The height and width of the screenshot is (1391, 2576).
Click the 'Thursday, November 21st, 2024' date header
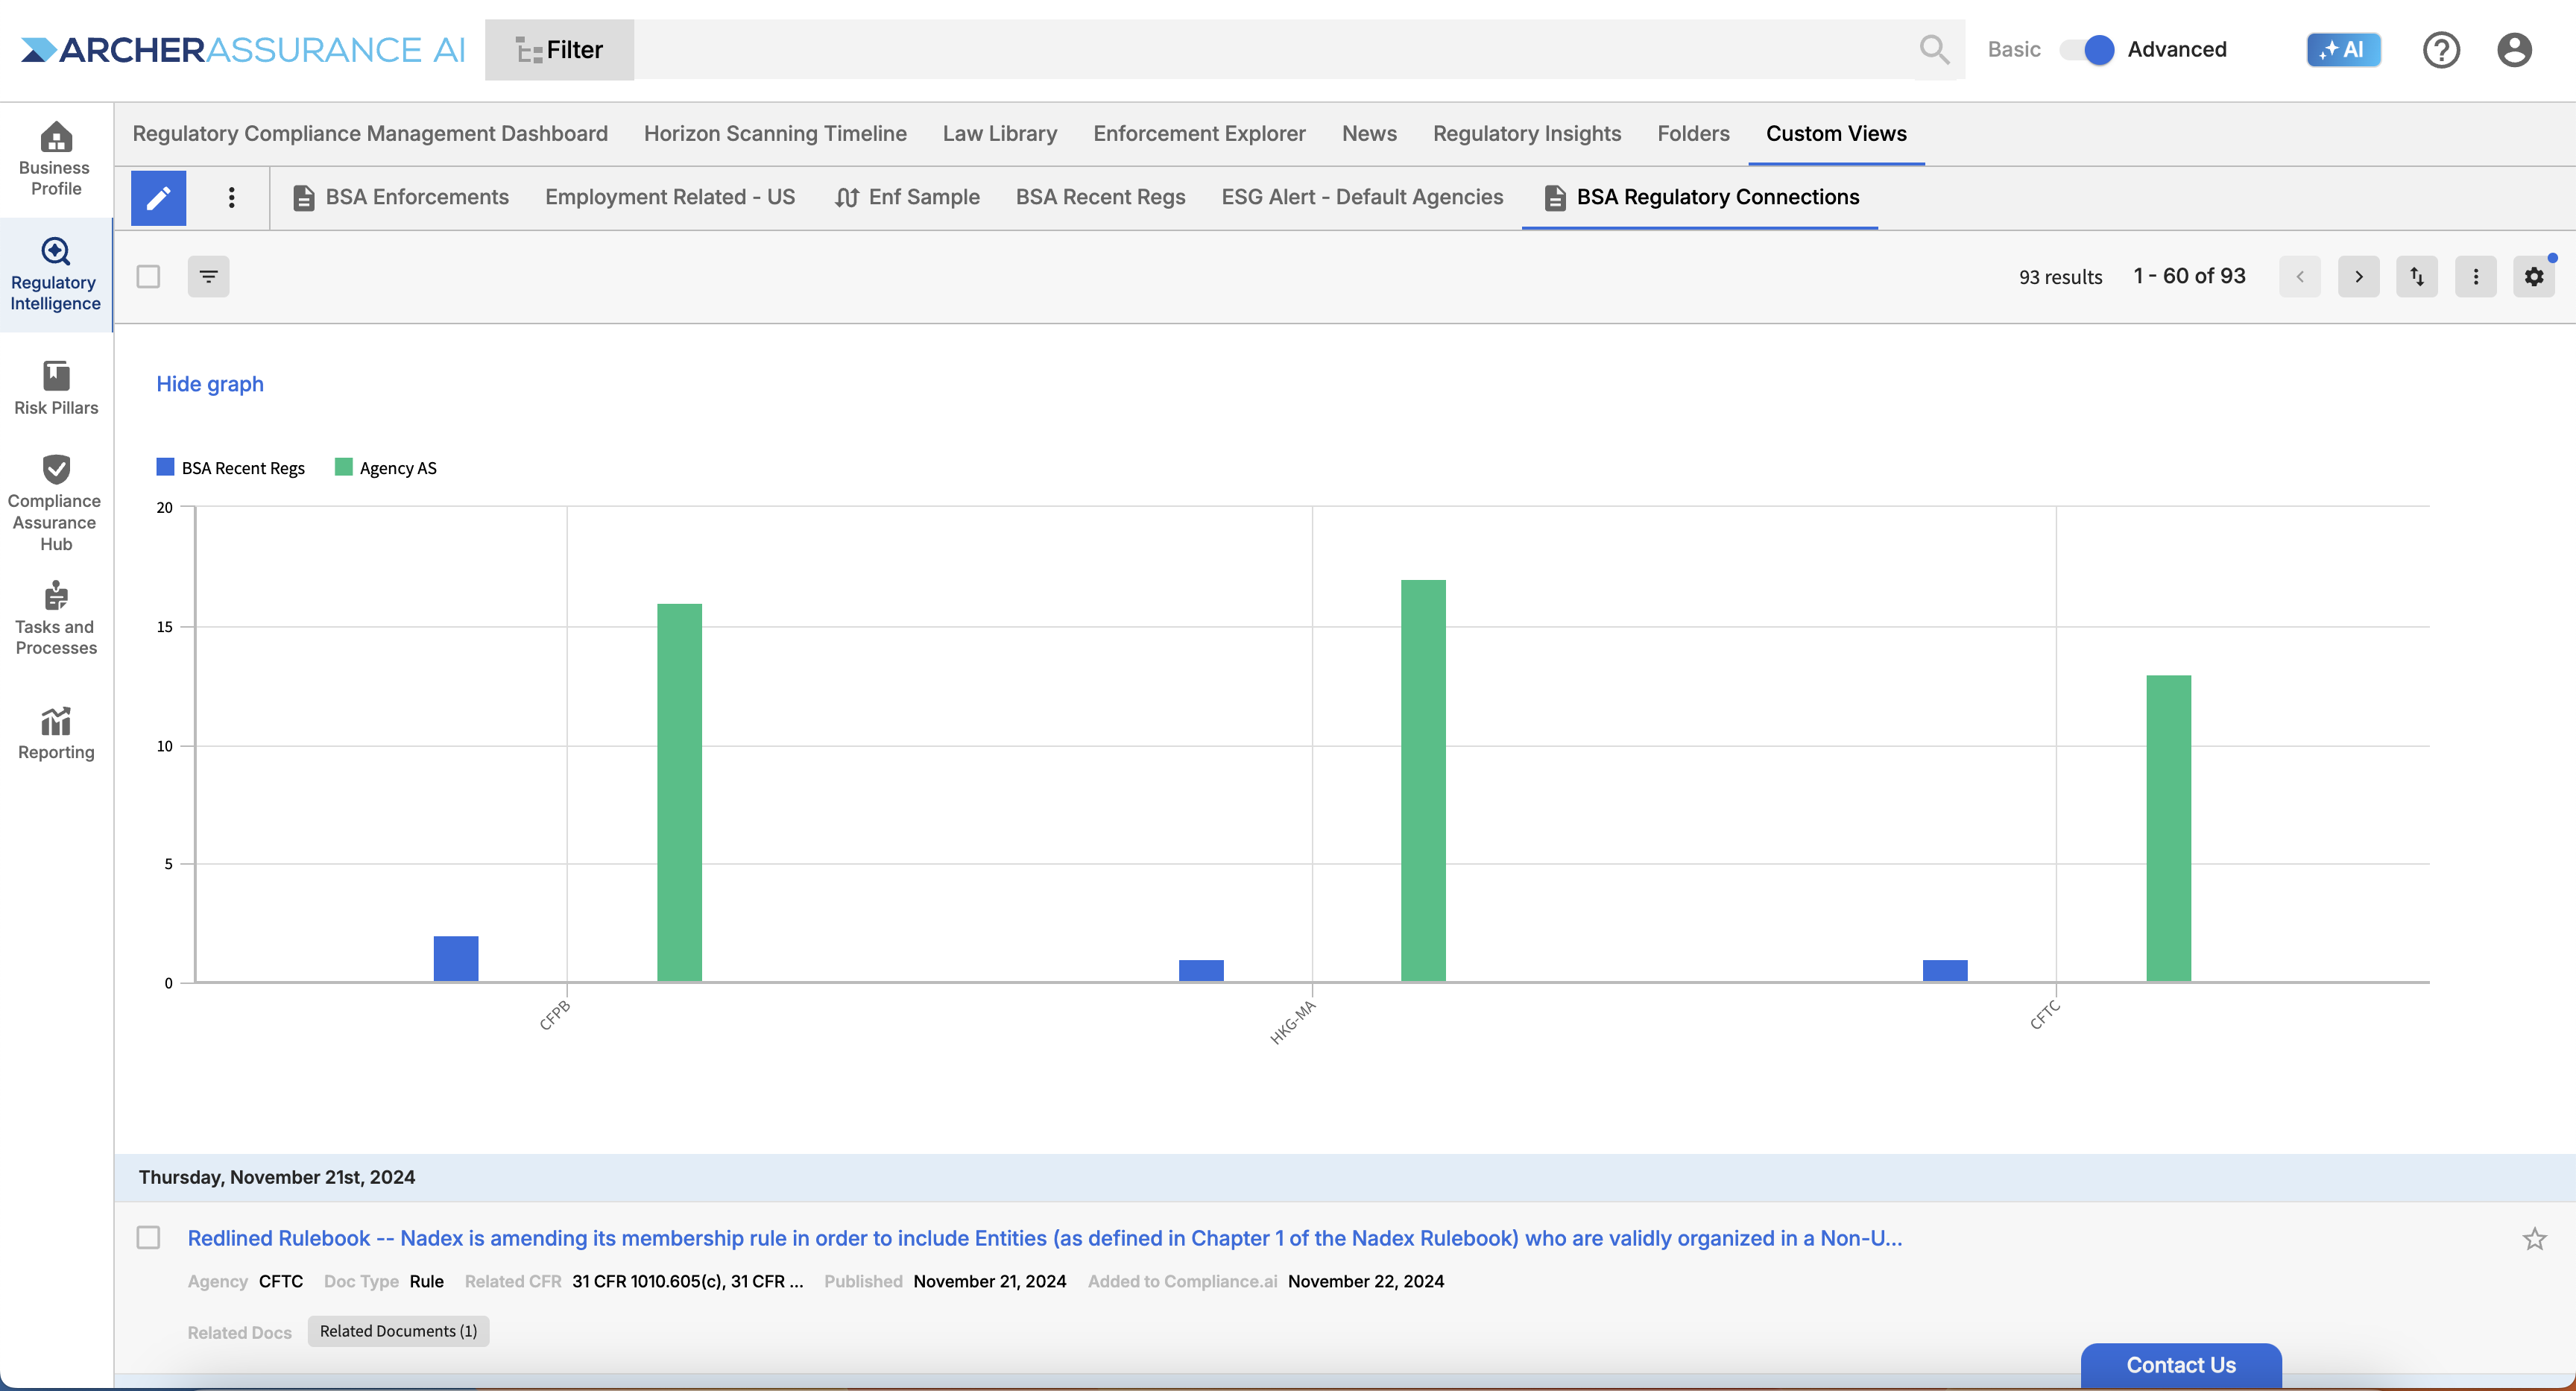(x=277, y=1177)
